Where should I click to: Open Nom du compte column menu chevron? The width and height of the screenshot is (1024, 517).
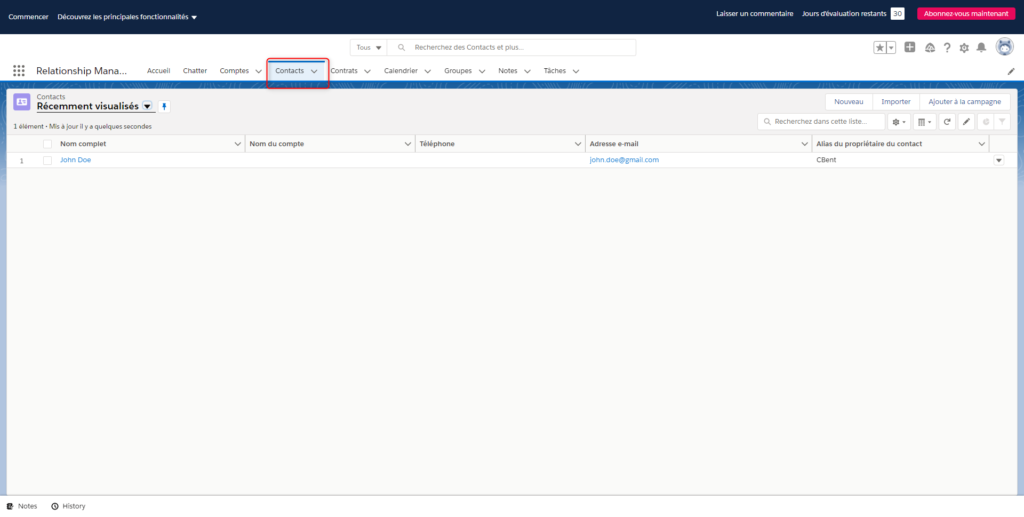pyautogui.click(x=408, y=144)
